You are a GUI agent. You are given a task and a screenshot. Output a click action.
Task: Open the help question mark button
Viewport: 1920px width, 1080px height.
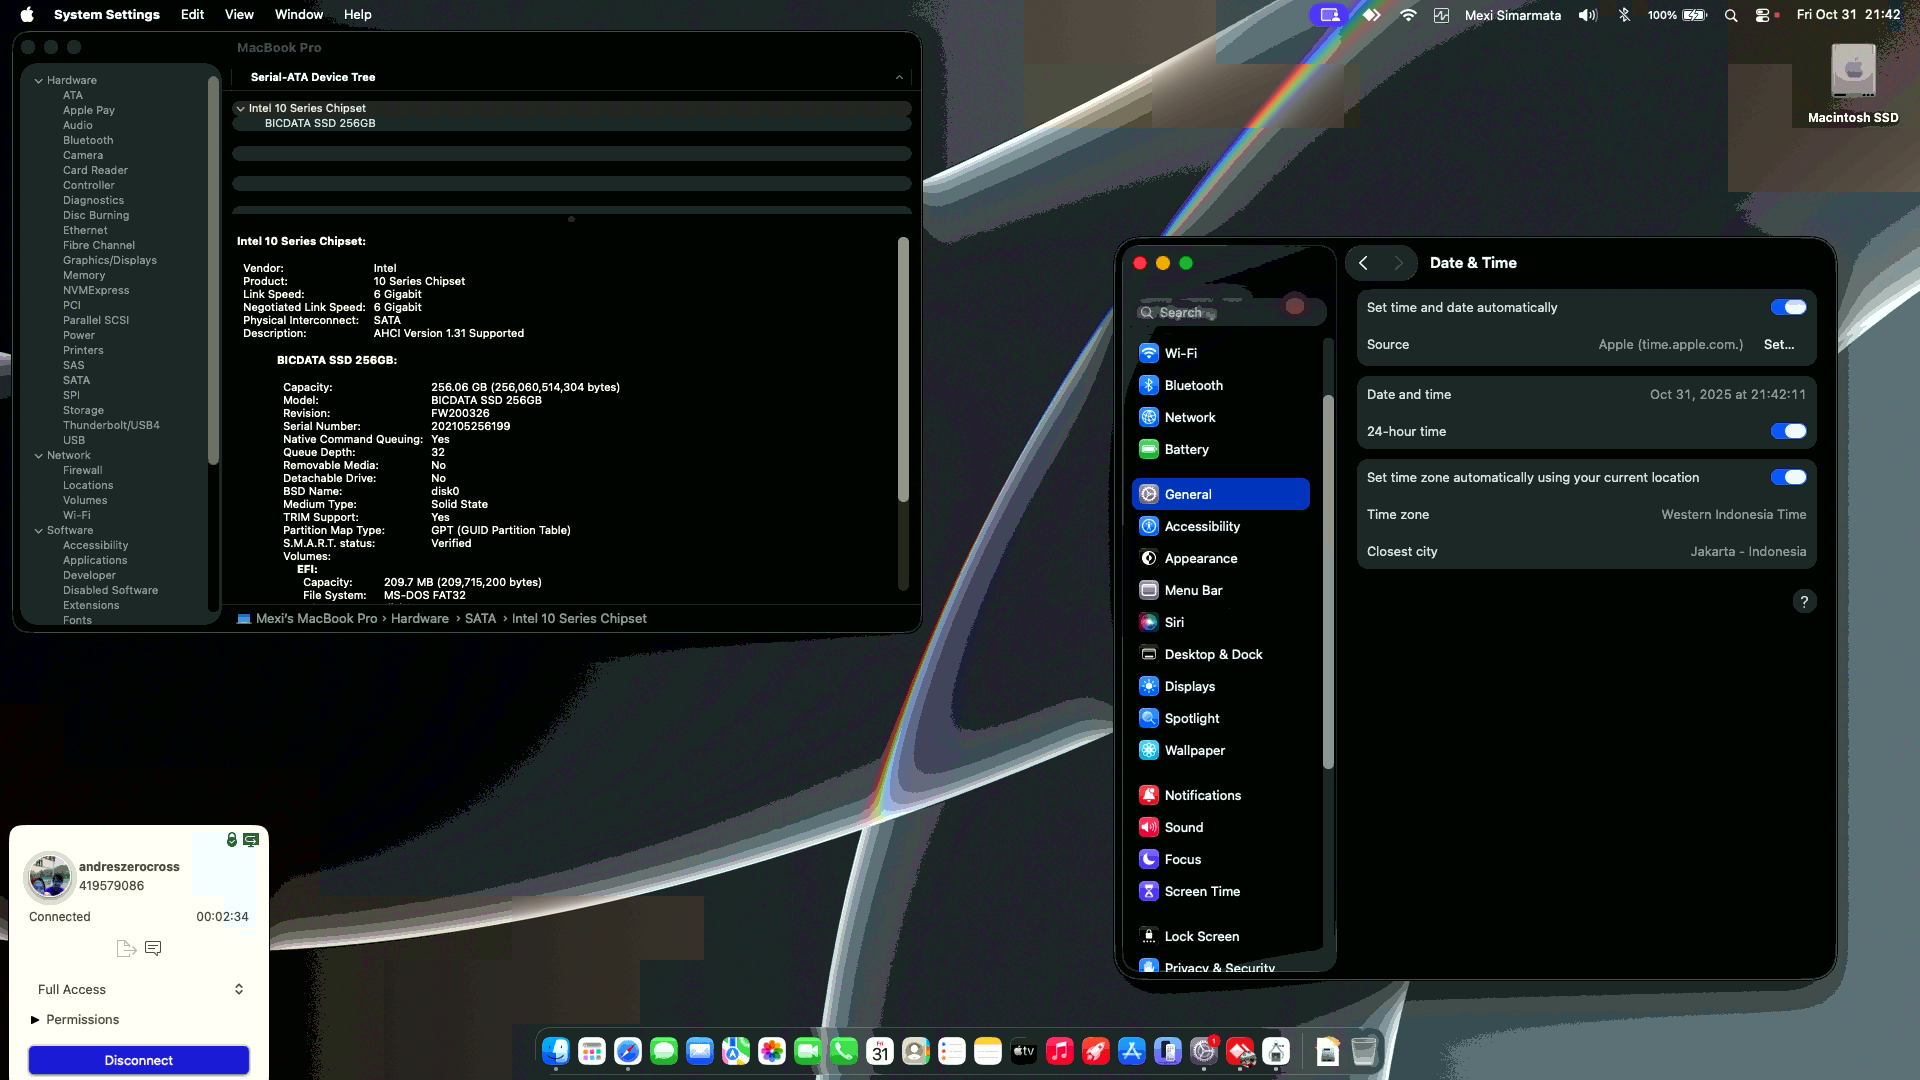[1804, 601]
